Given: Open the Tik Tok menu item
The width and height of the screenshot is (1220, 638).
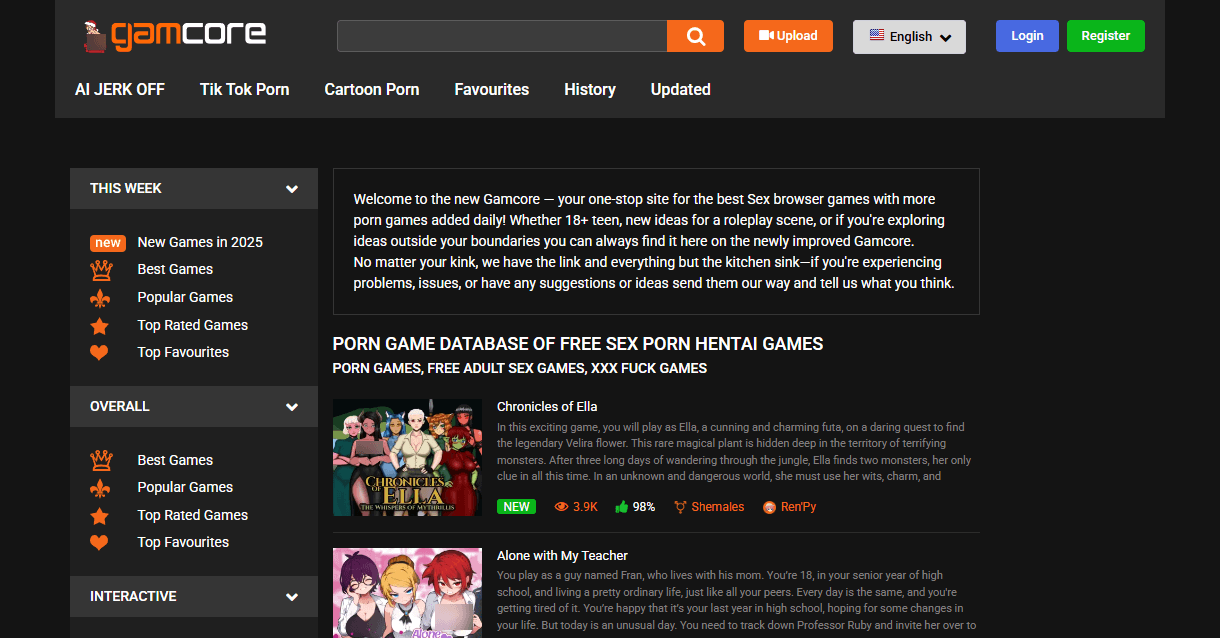Looking at the screenshot, I should pyautogui.click(x=244, y=89).
